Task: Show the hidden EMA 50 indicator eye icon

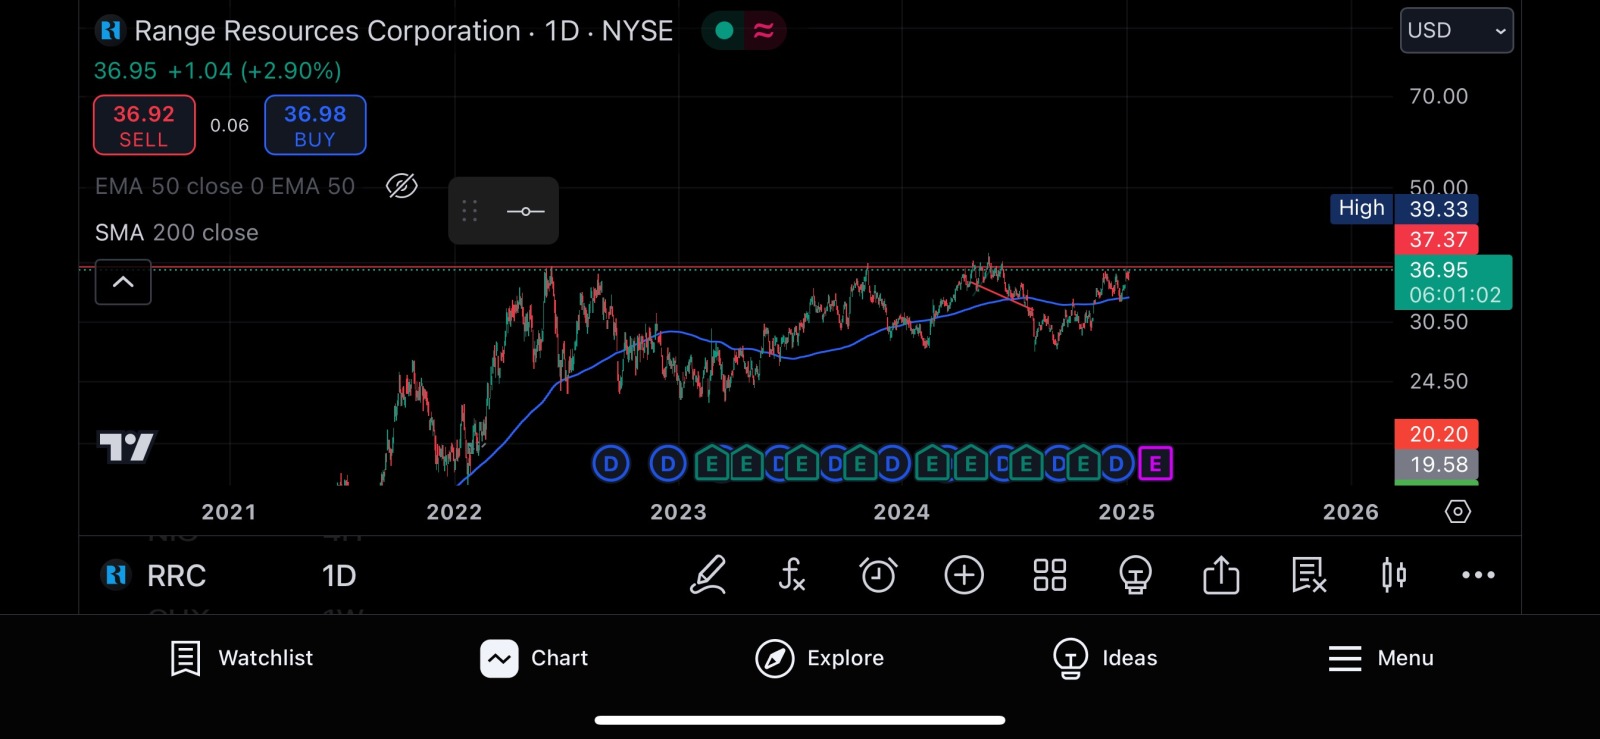Action: (x=402, y=186)
